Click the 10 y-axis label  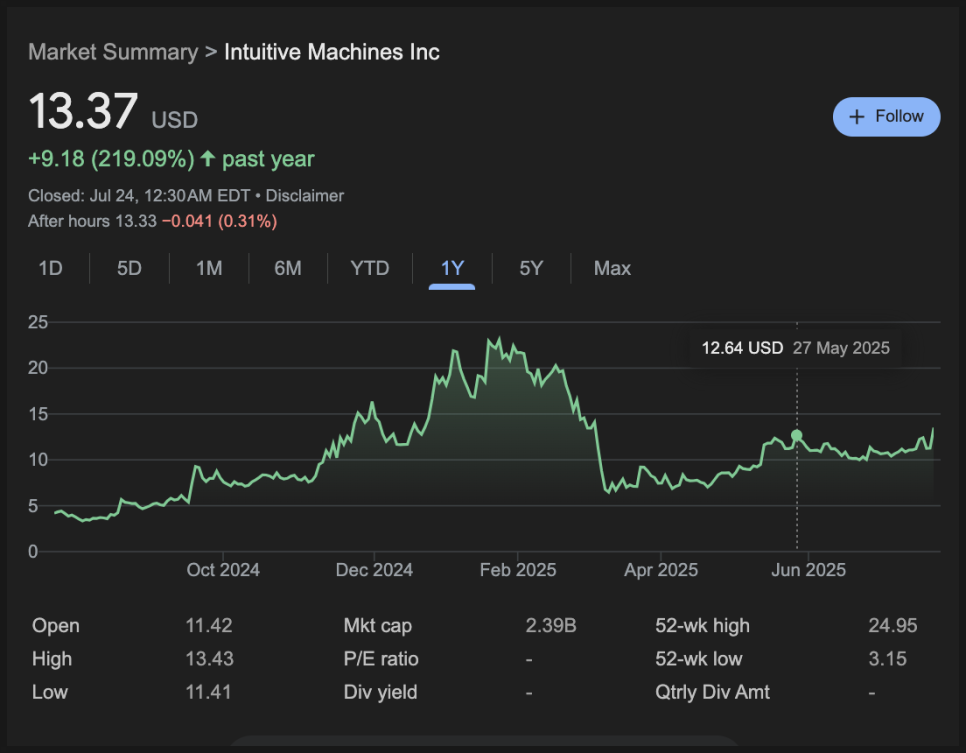(x=38, y=460)
